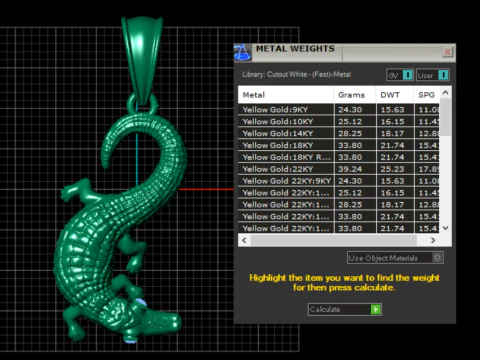Select the Yellow Gold:18KY R... row
The height and width of the screenshot is (360, 480).
(x=339, y=157)
